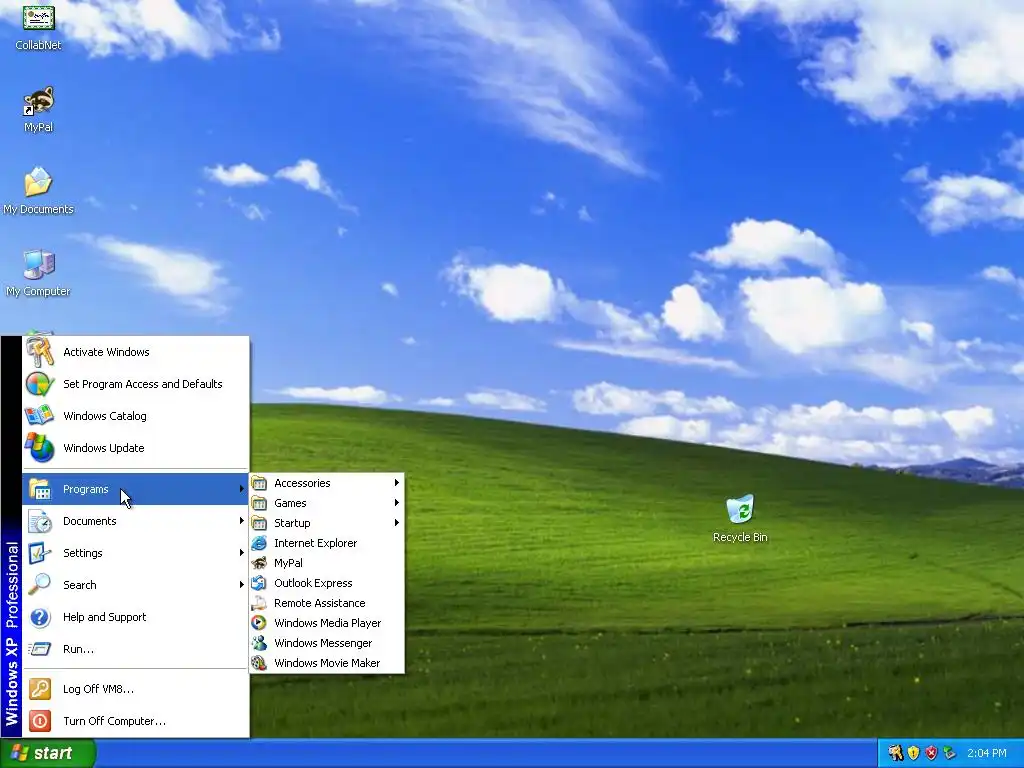This screenshot has width=1024, height=768.
Task: Click the Programs folder icon
Action: coord(40,489)
